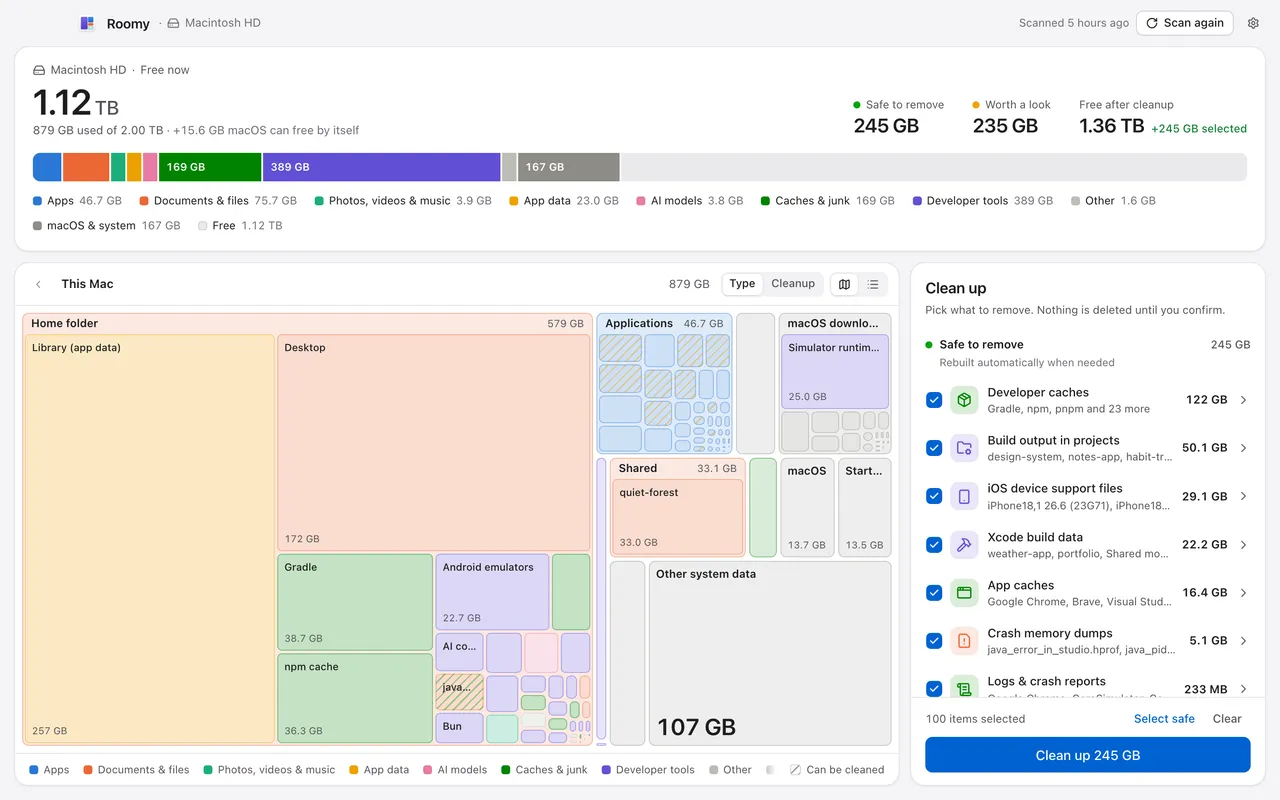Deselect the App caches checkbox
1280x800 pixels.
(x=934, y=593)
